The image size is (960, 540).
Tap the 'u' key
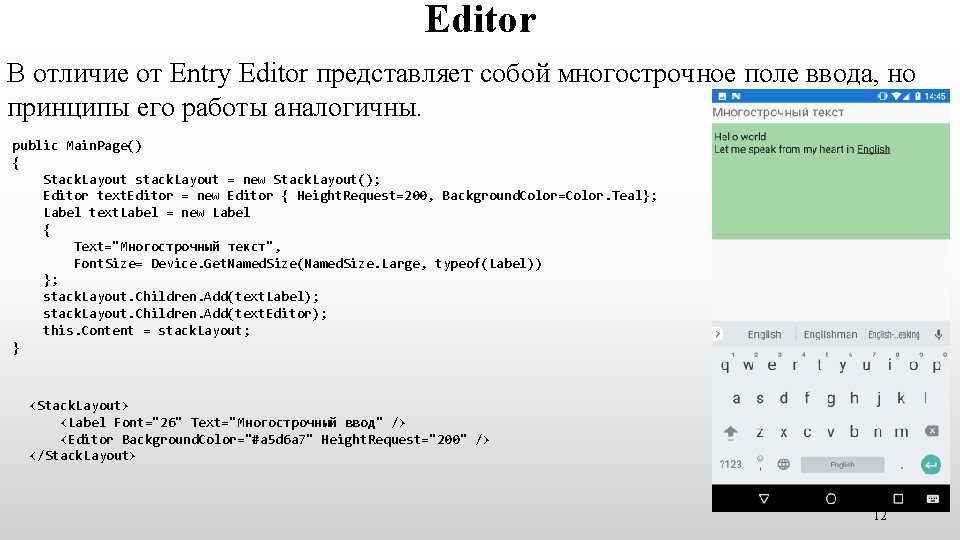pos(866,366)
